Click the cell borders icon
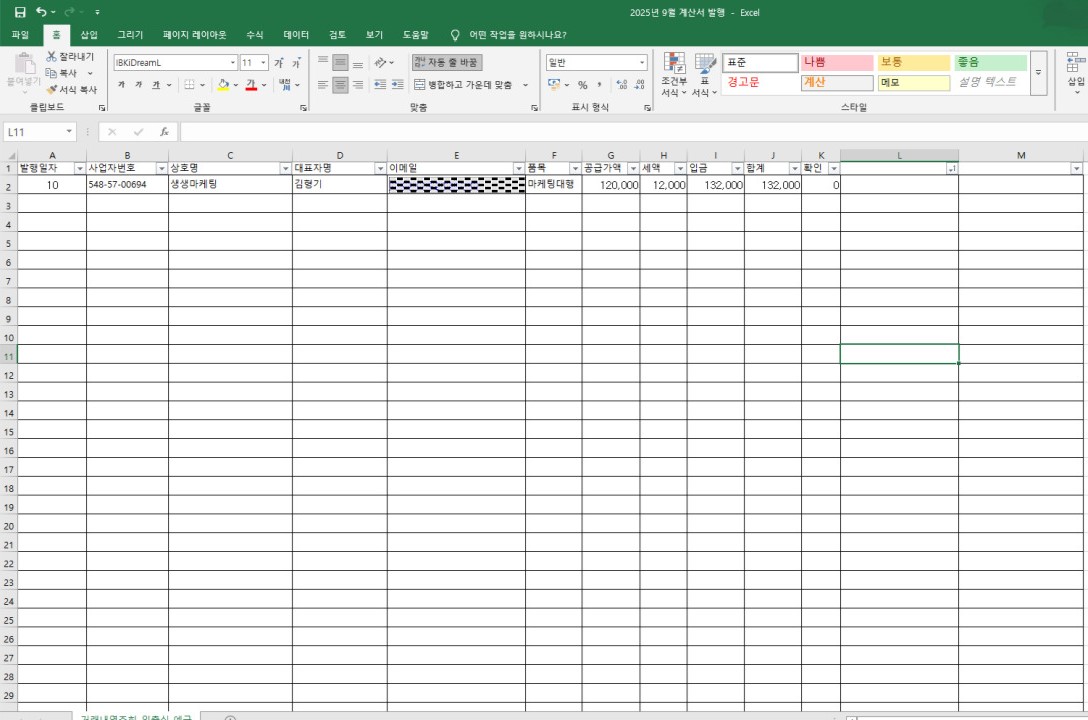 (189, 85)
